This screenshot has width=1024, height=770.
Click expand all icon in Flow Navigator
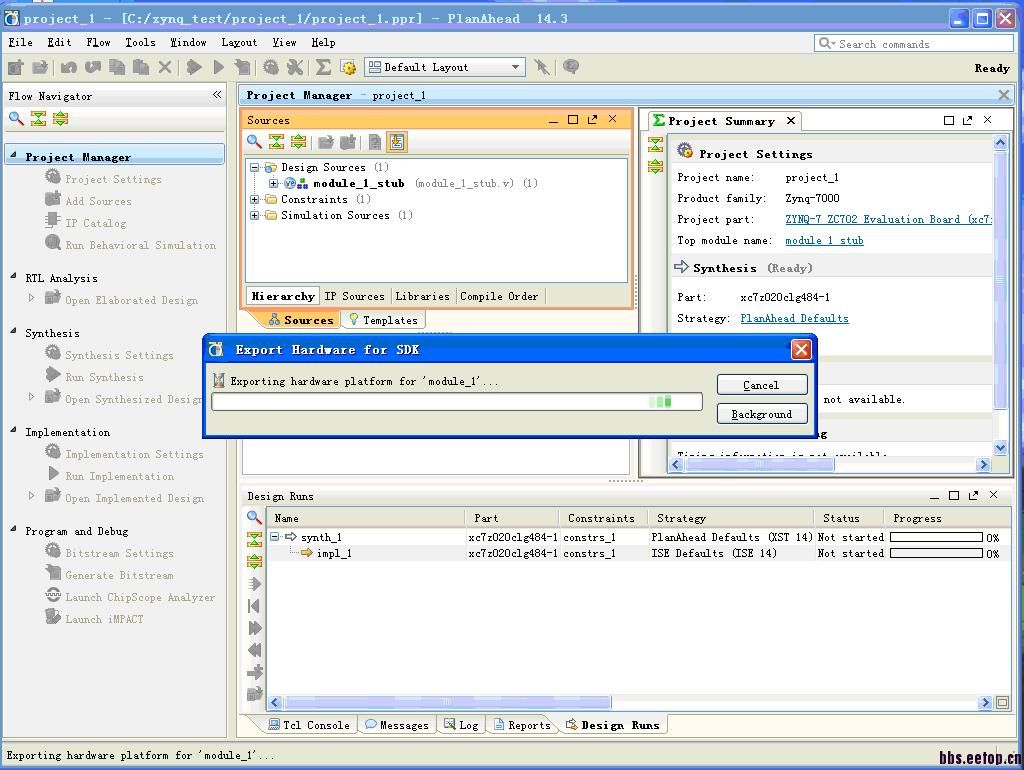[x=60, y=119]
